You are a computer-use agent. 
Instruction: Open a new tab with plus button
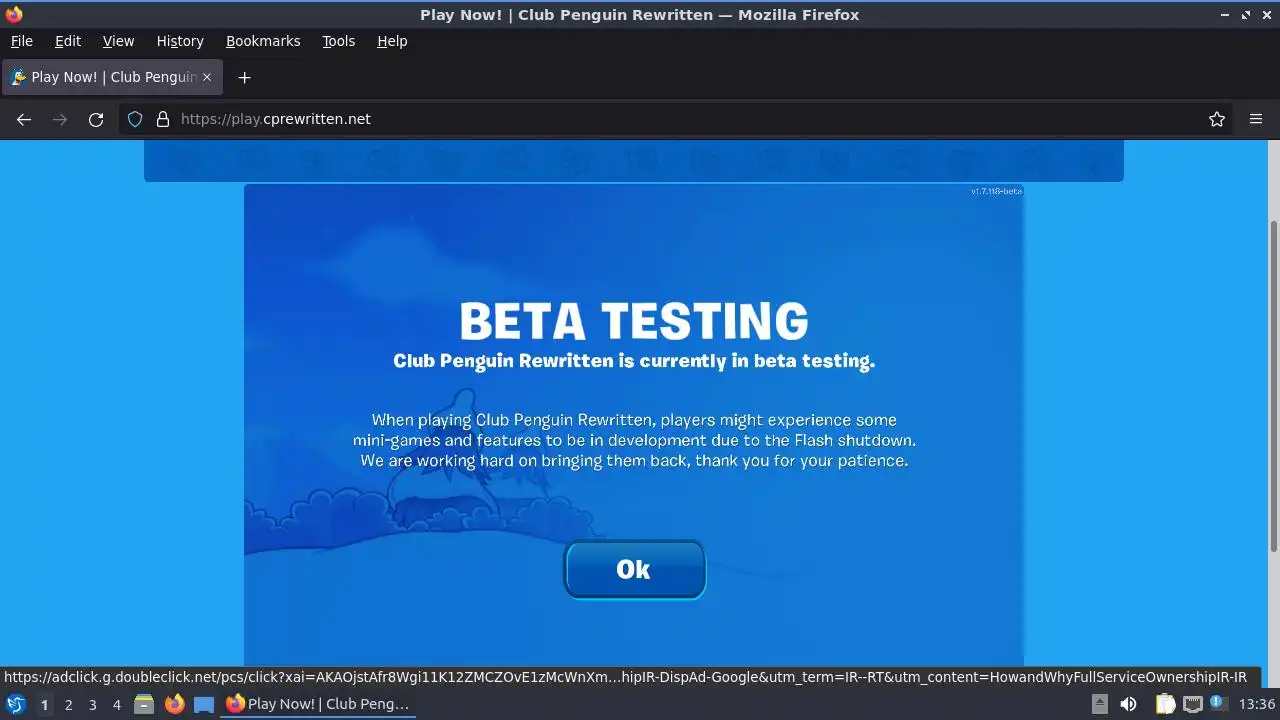point(244,77)
